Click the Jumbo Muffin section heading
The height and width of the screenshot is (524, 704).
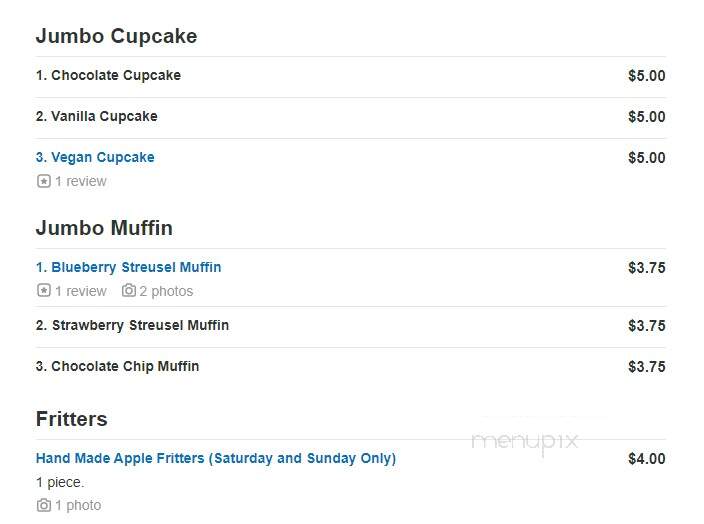[x=104, y=228]
